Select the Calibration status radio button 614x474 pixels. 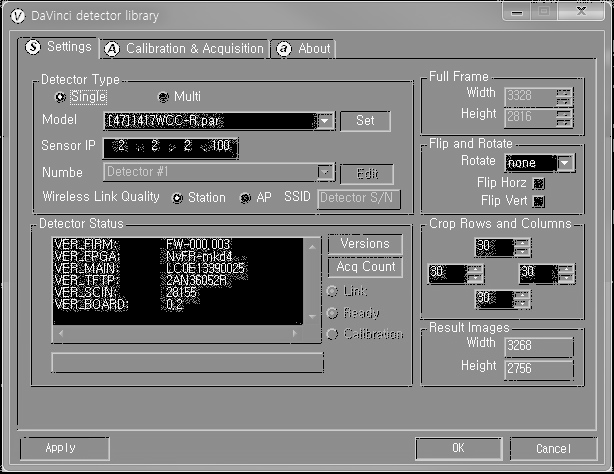tap(332, 334)
